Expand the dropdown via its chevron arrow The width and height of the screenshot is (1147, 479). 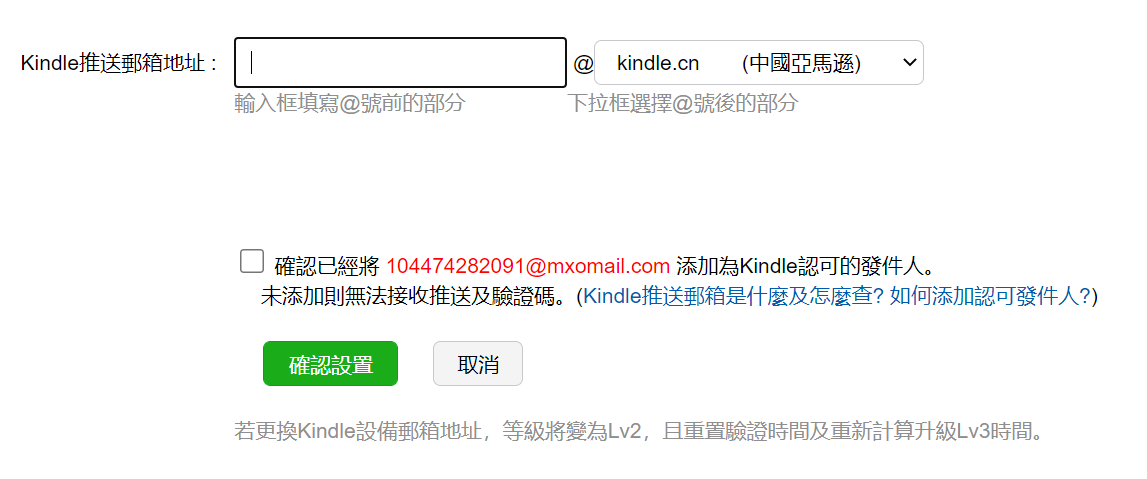coord(909,63)
